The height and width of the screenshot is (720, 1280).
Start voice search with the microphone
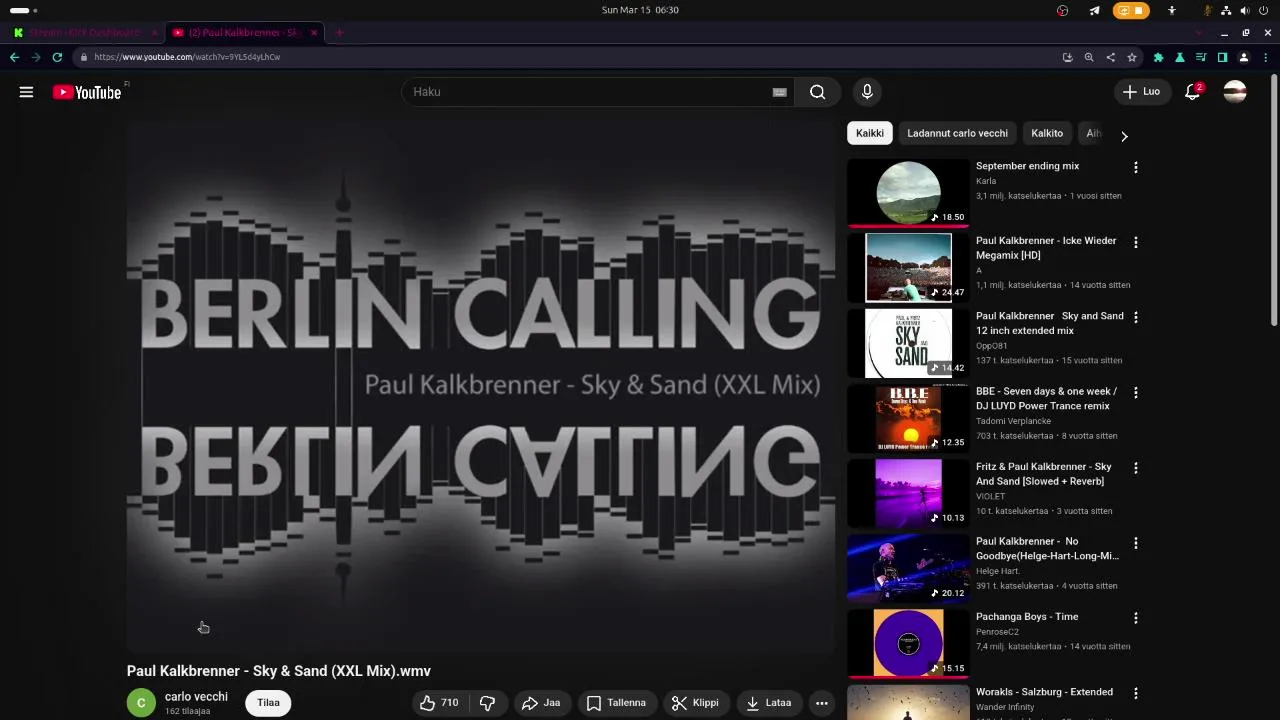click(x=867, y=92)
